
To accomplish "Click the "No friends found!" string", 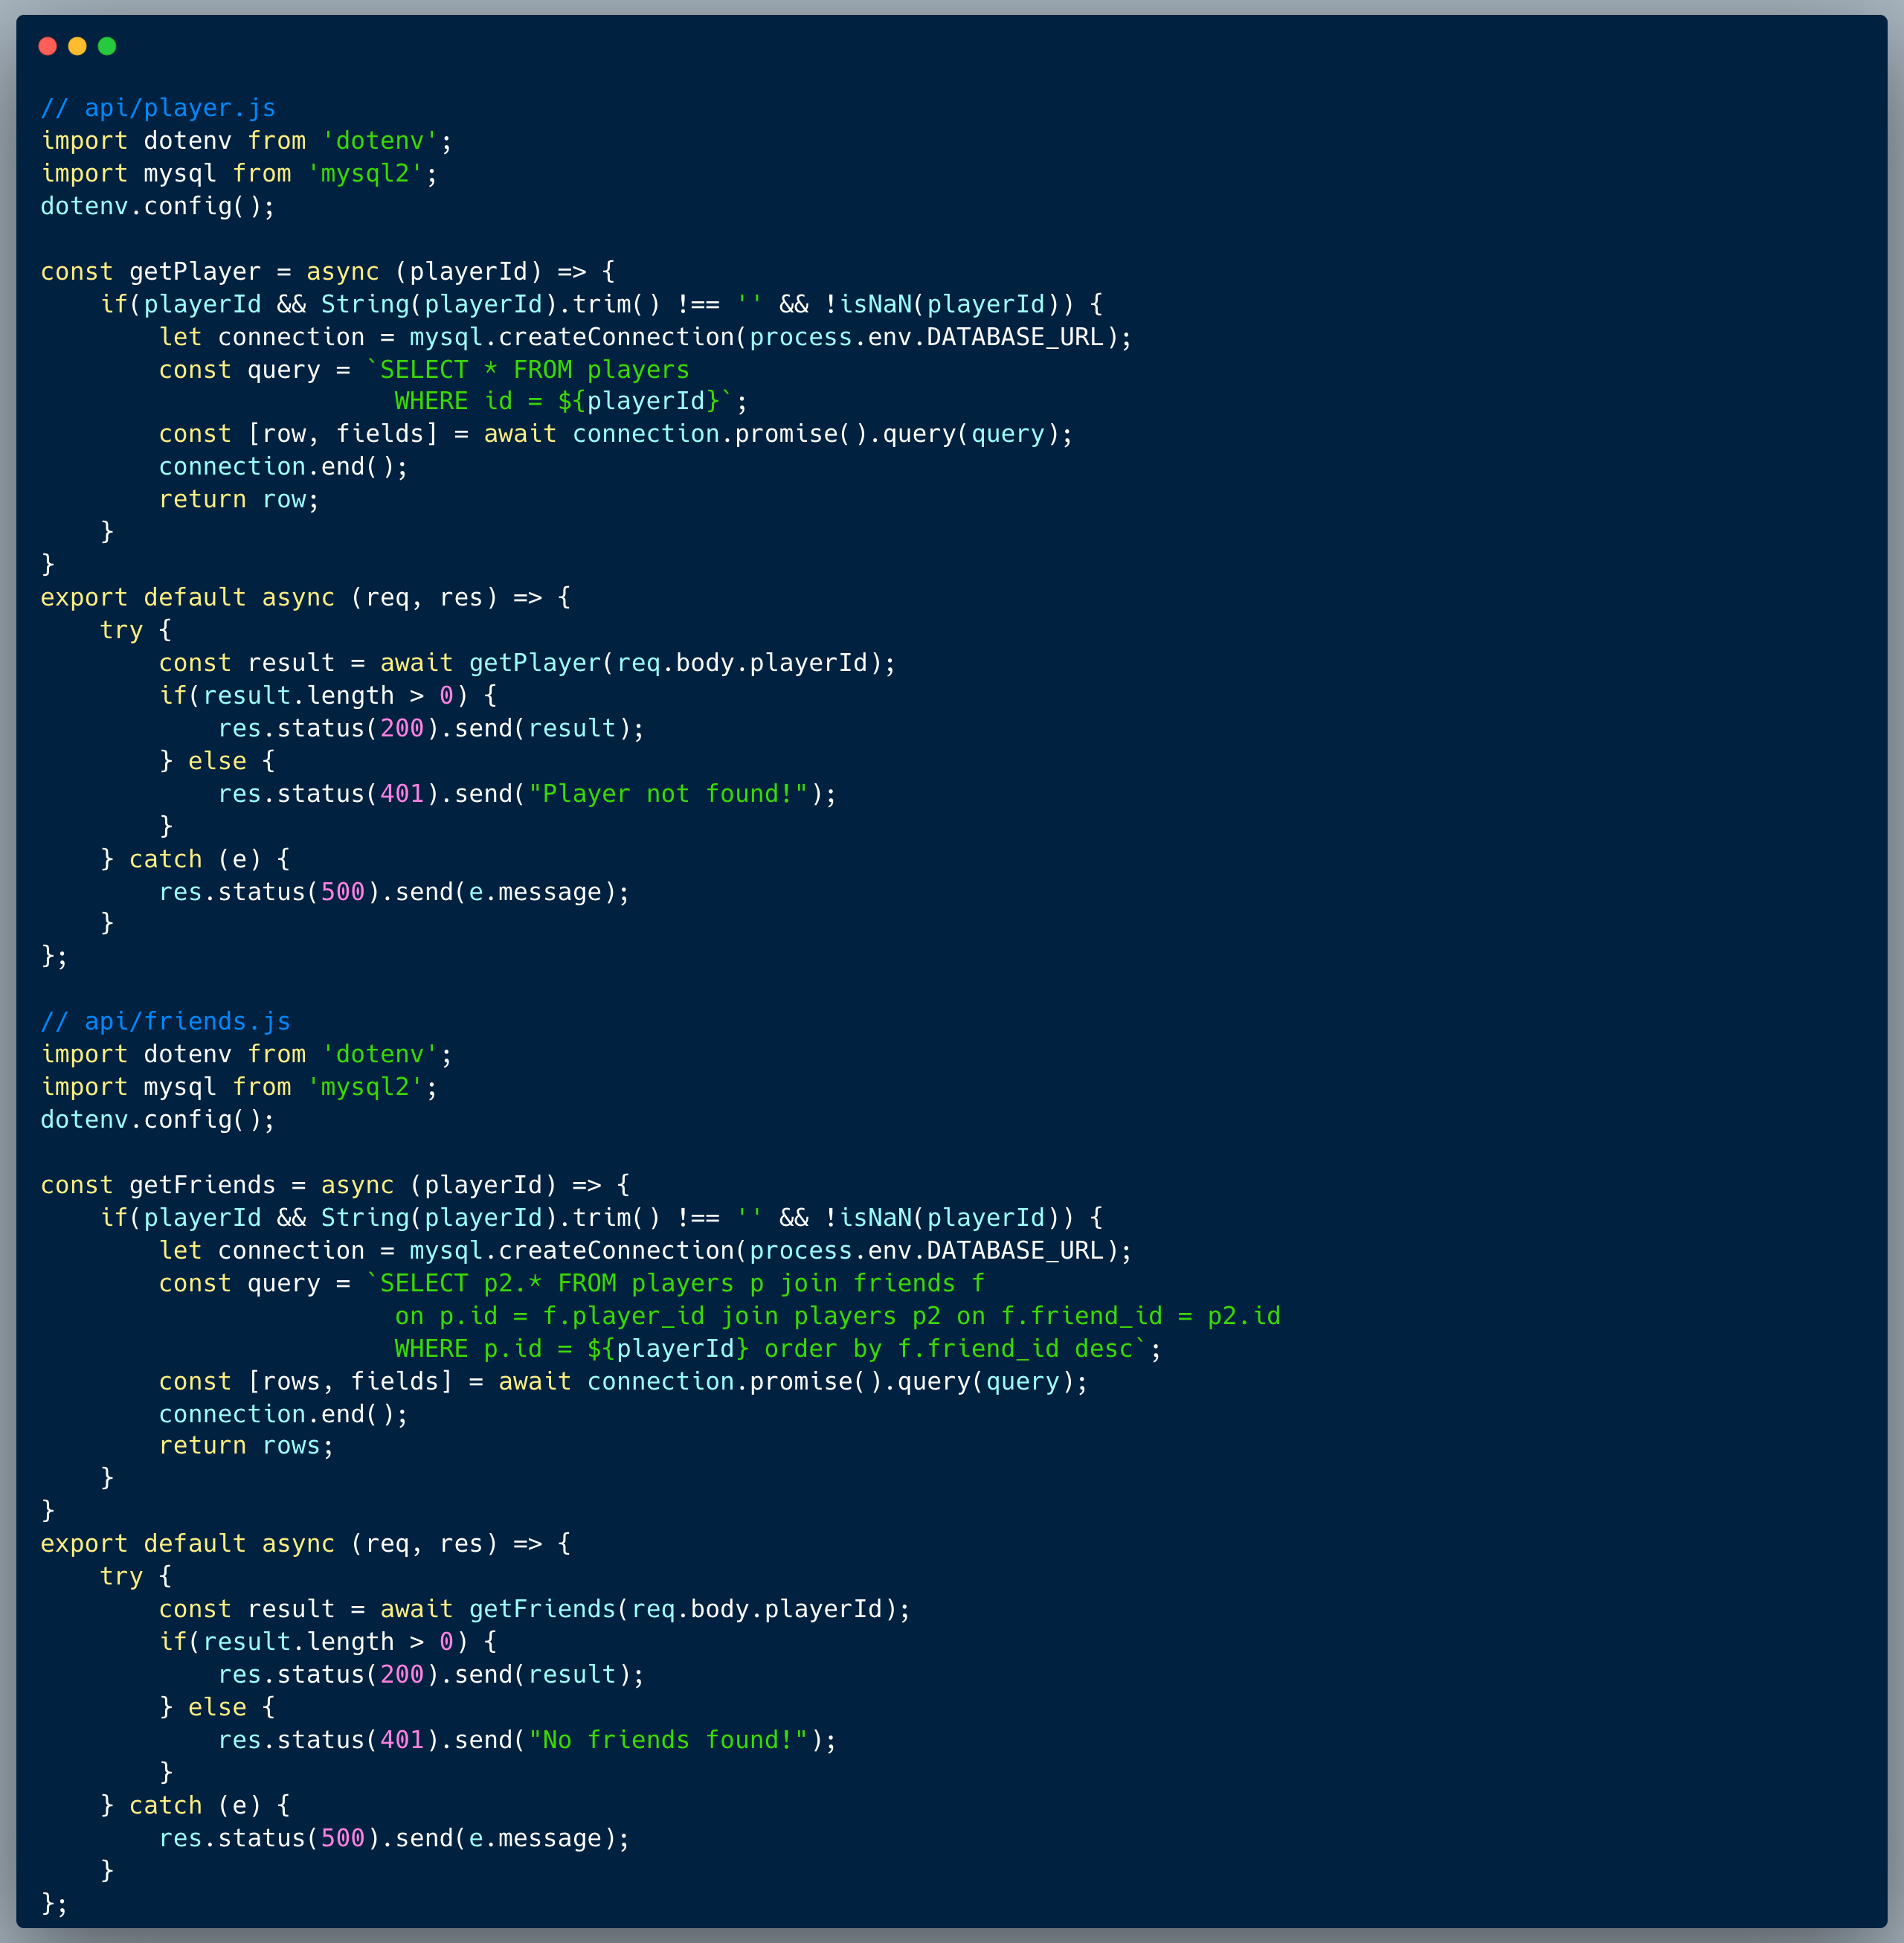I will 668,1740.
